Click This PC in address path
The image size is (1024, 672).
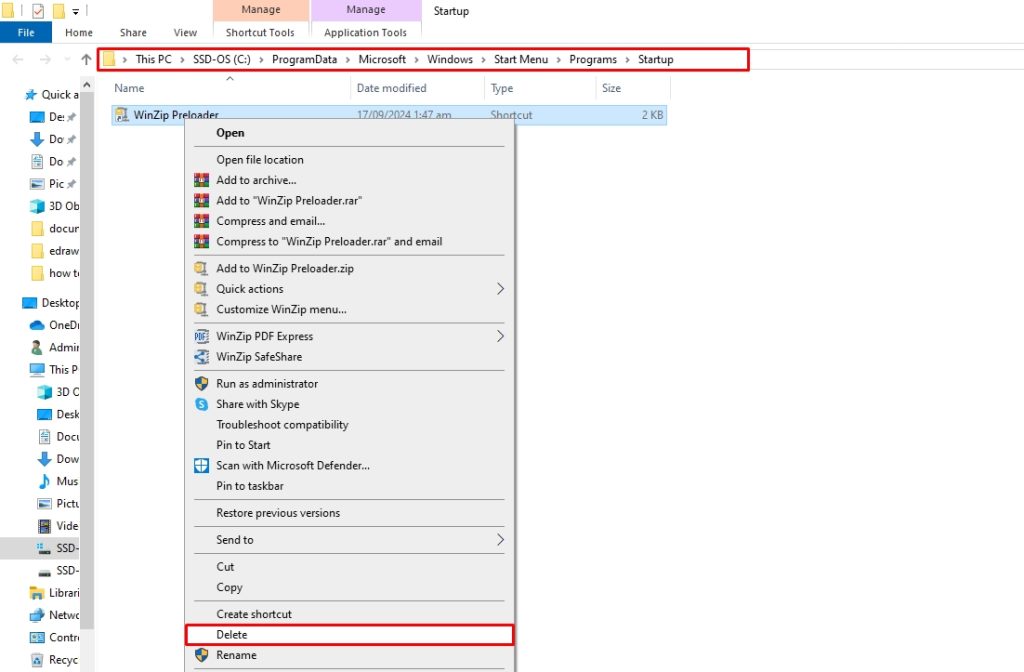153,59
